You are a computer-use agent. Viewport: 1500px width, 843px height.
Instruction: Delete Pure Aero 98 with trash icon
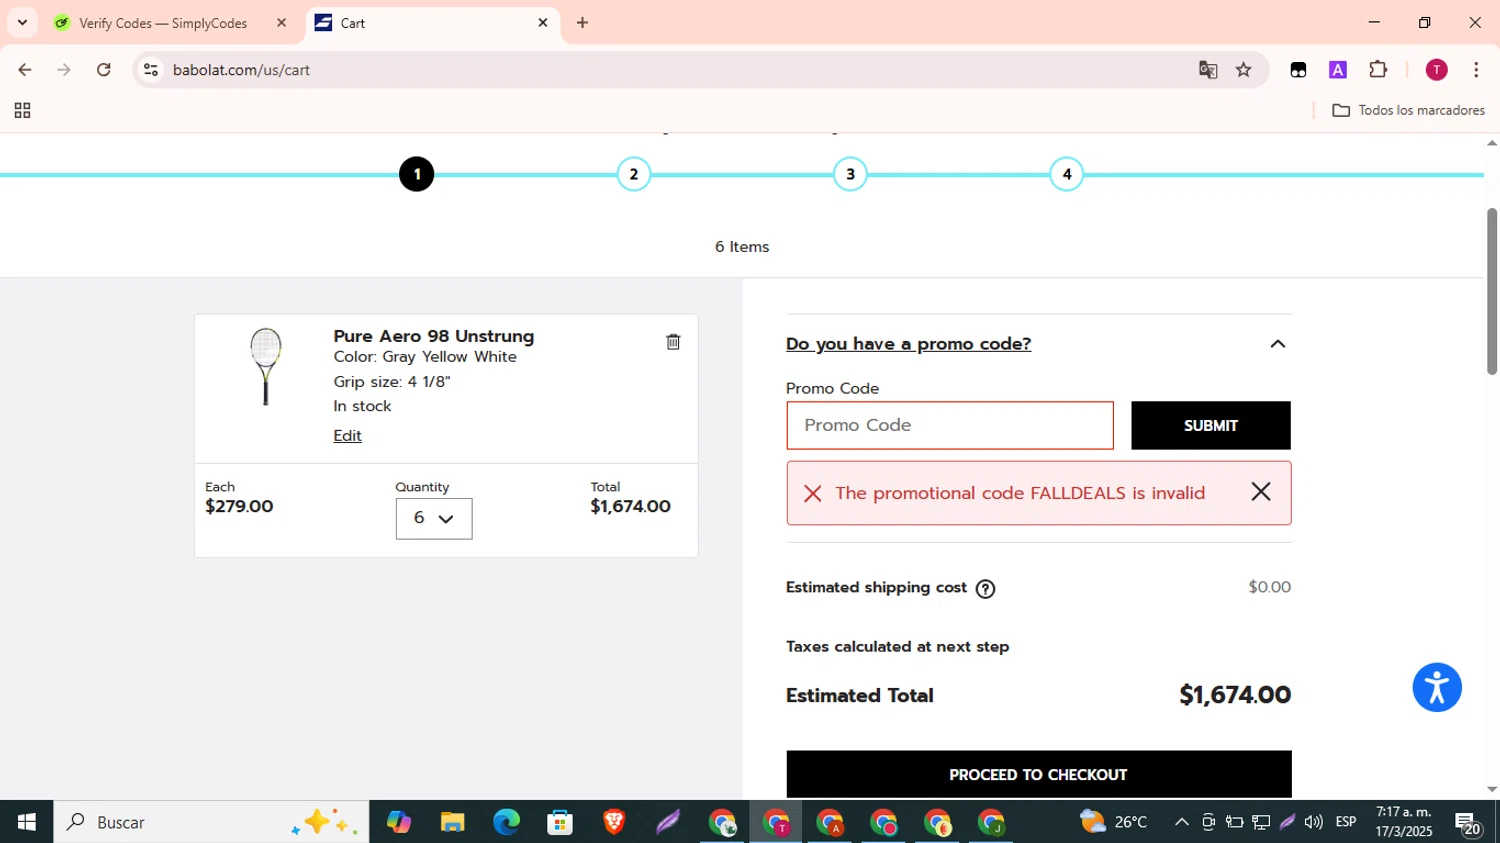(x=673, y=342)
